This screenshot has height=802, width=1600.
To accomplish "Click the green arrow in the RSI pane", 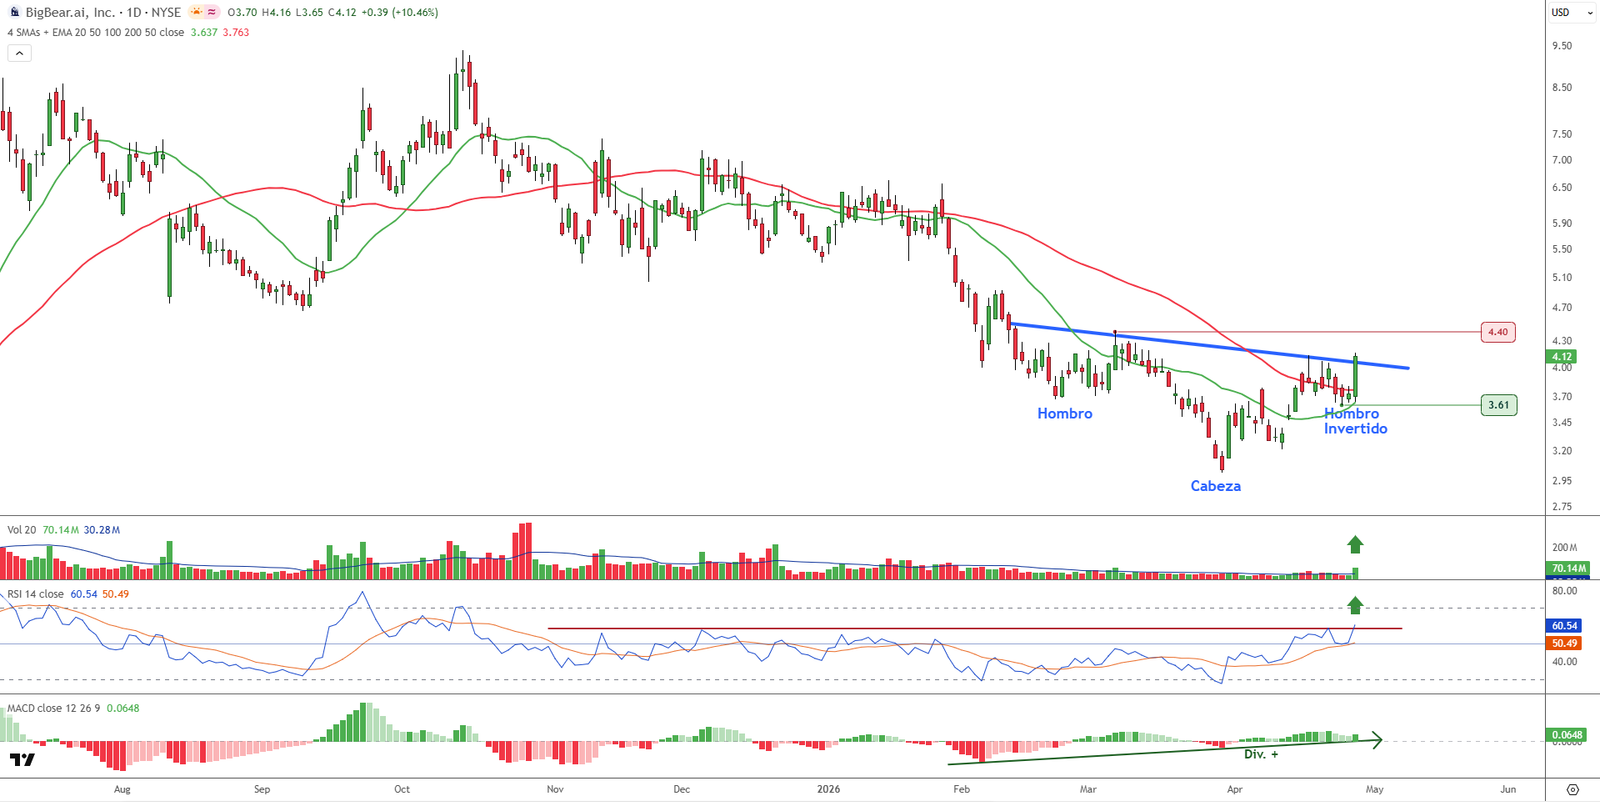I will coord(1355,605).
